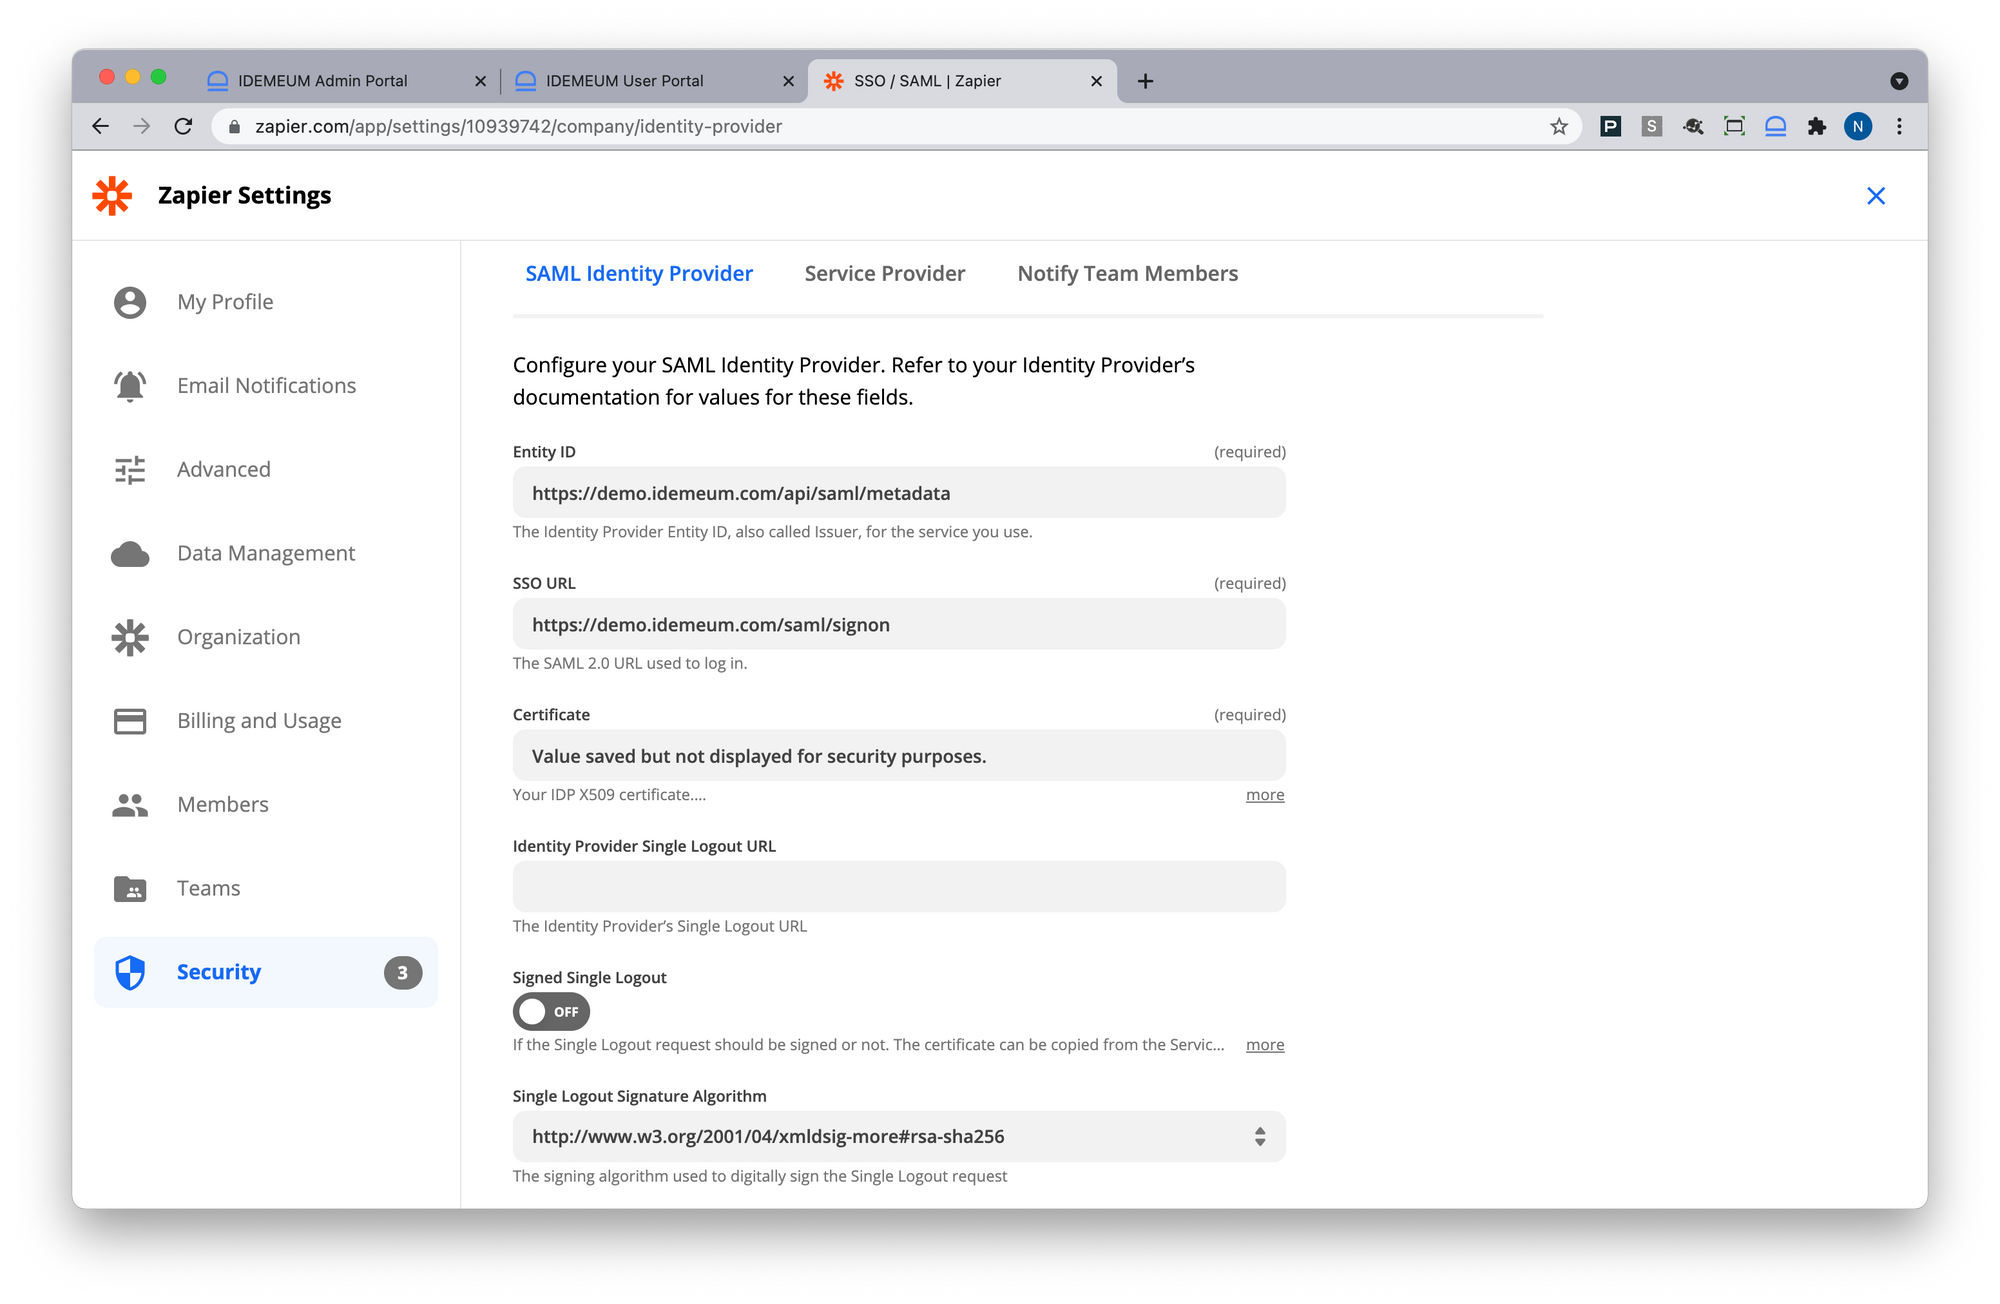
Task: Open Organization settings
Action: pyautogui.click(x=266, y=638)
